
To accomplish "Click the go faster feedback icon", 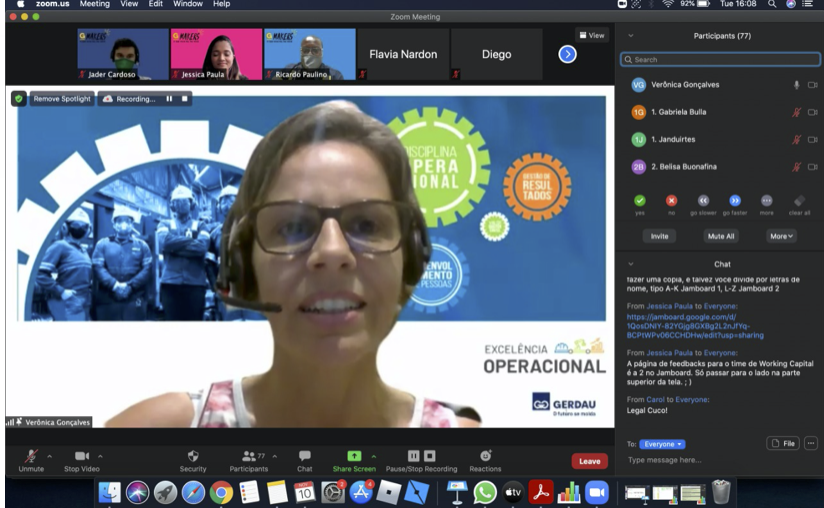I will [x=735, y=201].
